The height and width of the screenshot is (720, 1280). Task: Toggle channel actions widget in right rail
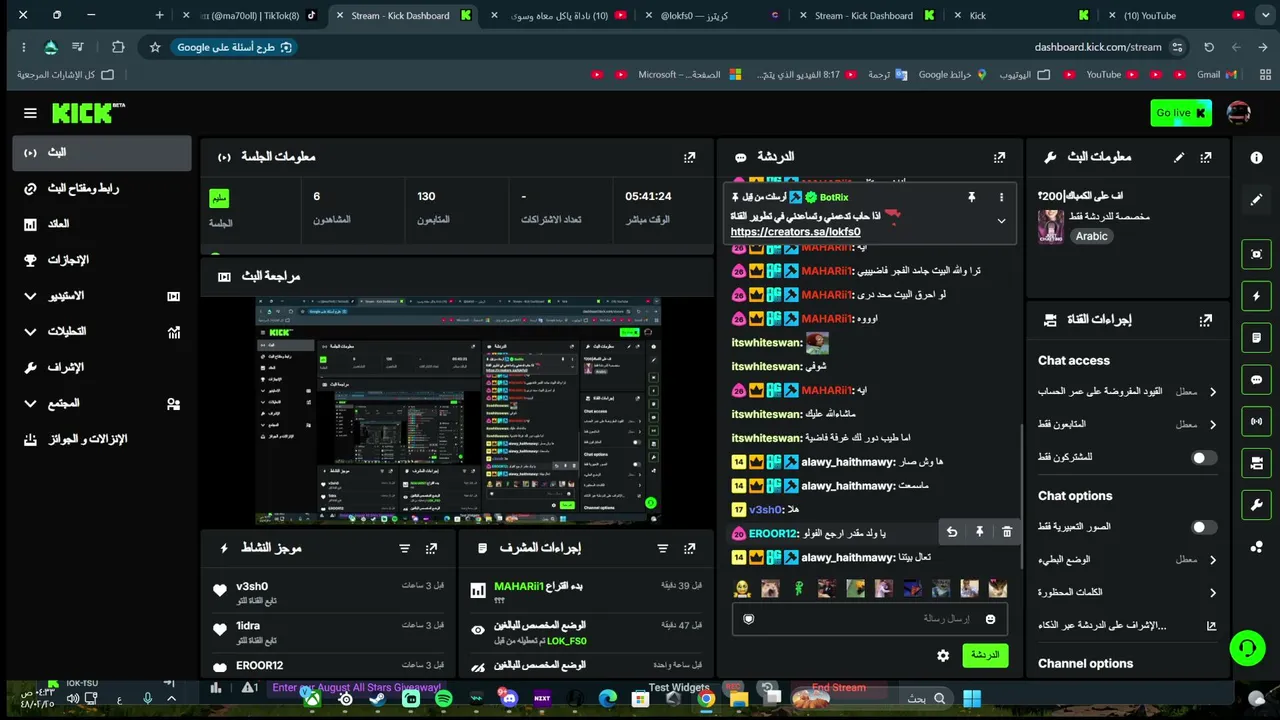(x=1257, y=463)
